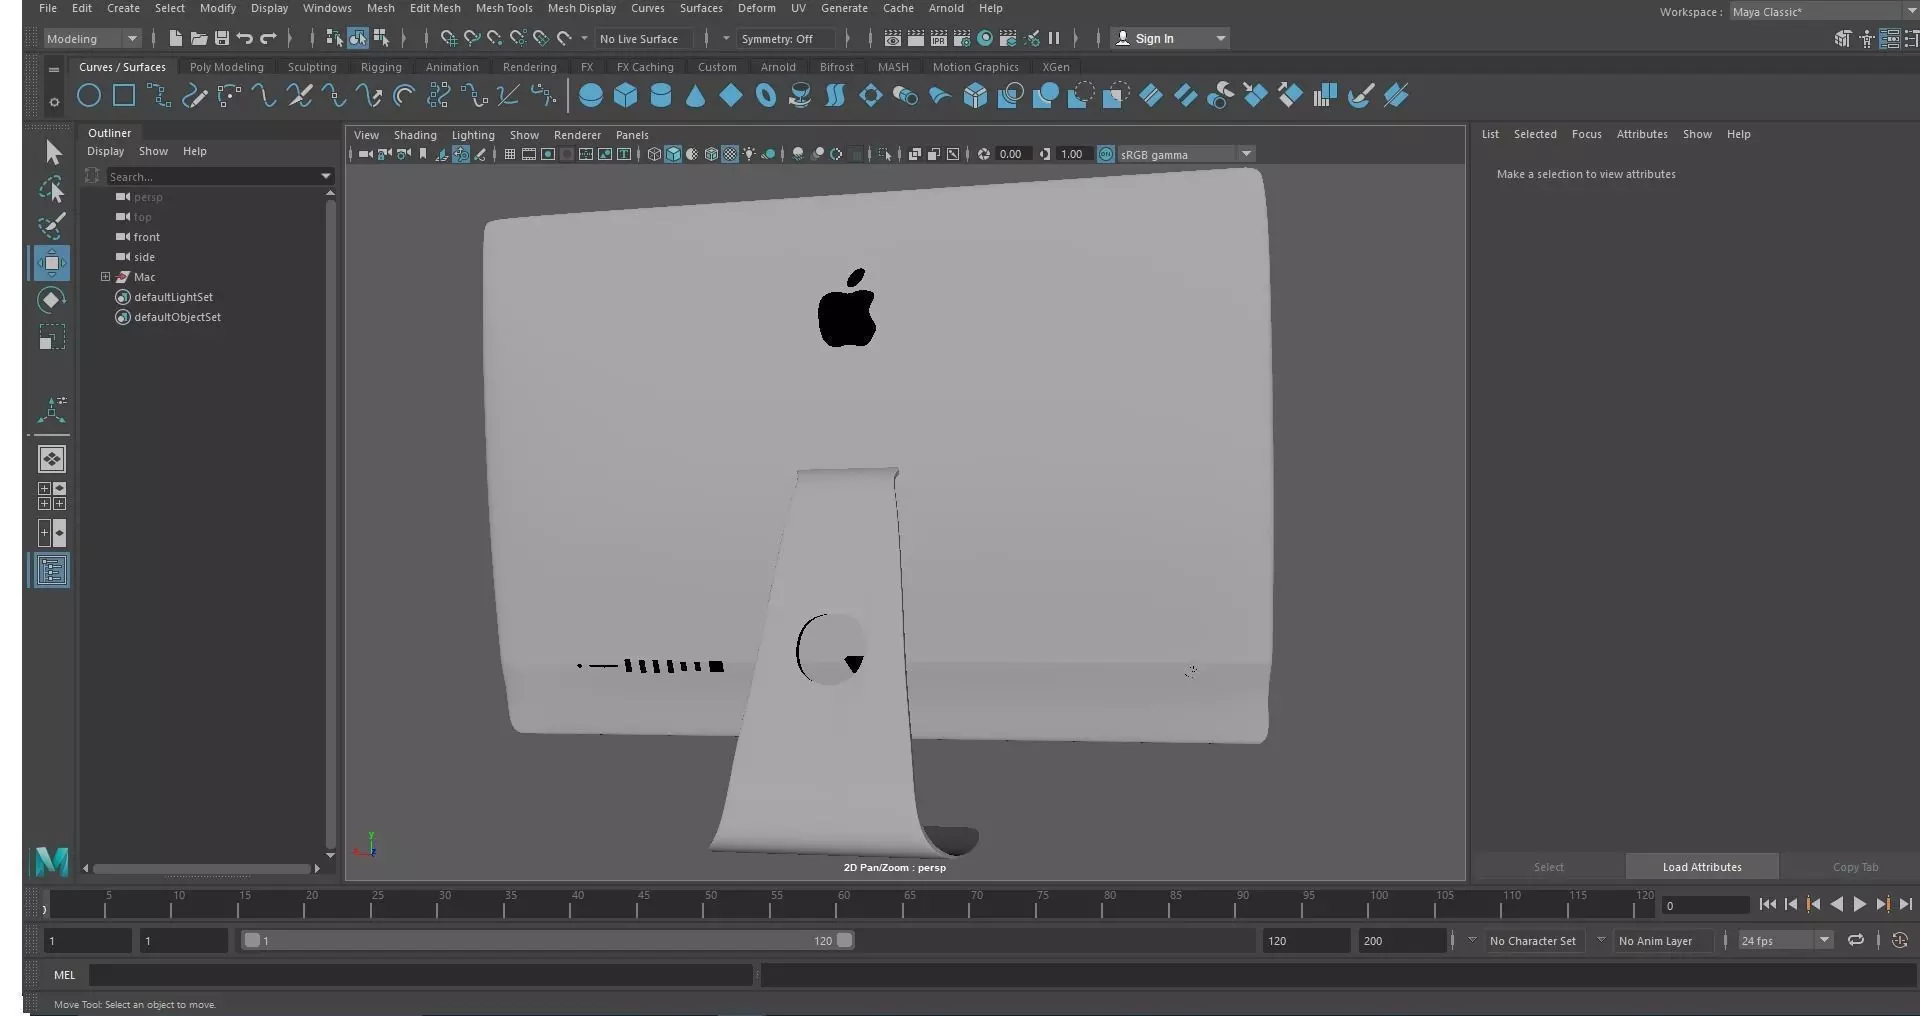This screenshot has width=1920, height=1016.
Task: Create a NURBS sphere from shelf
Action: pyautogui.click(x=591, y=96)
